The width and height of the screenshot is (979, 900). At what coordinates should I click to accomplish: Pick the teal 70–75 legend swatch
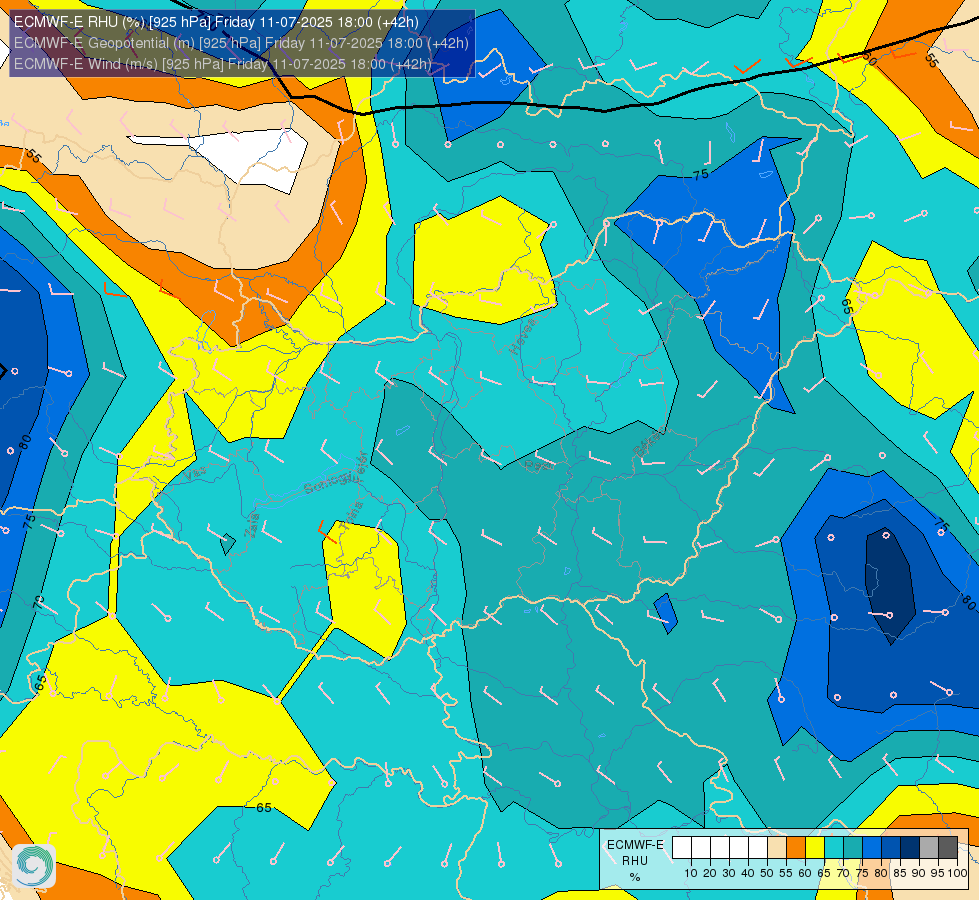tap(853, 848)
